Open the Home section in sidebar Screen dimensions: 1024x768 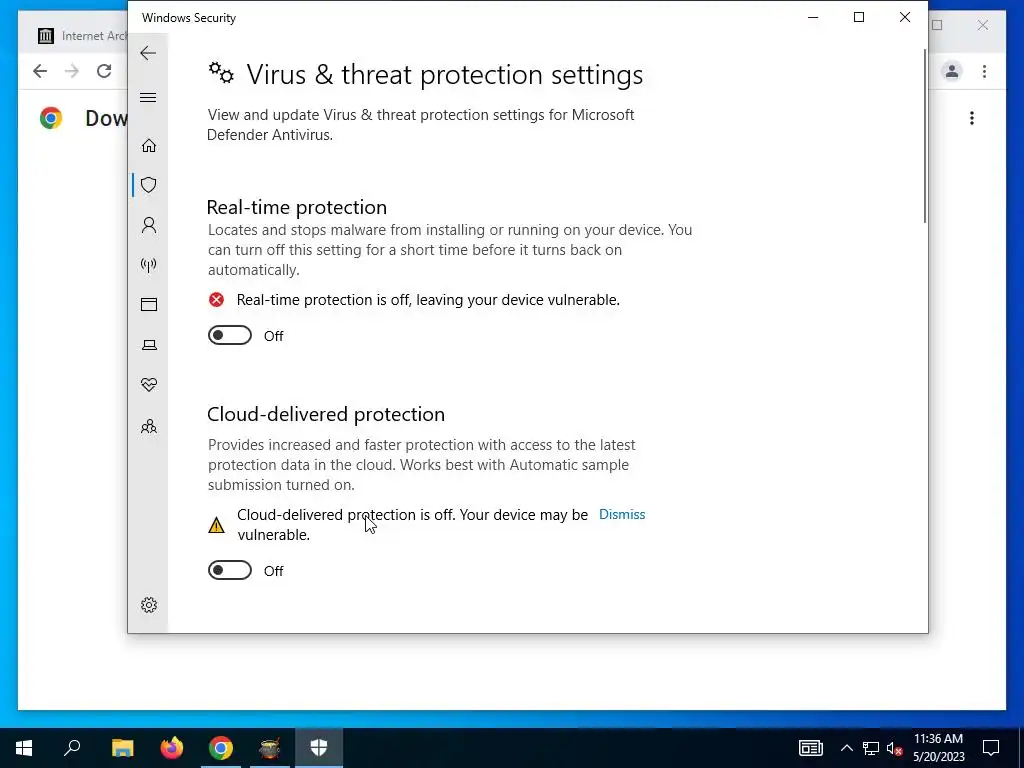149,145
